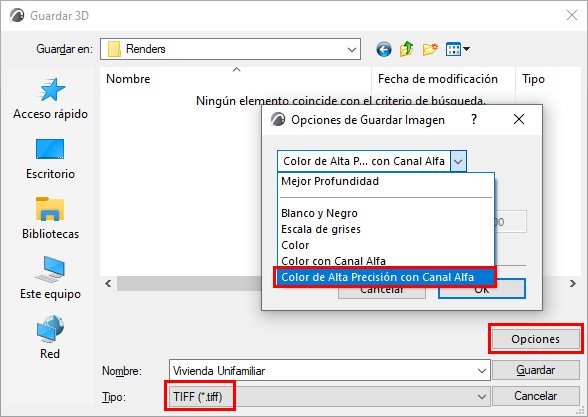
Task: Open Bibliotecas location
Action: point(50,219)
